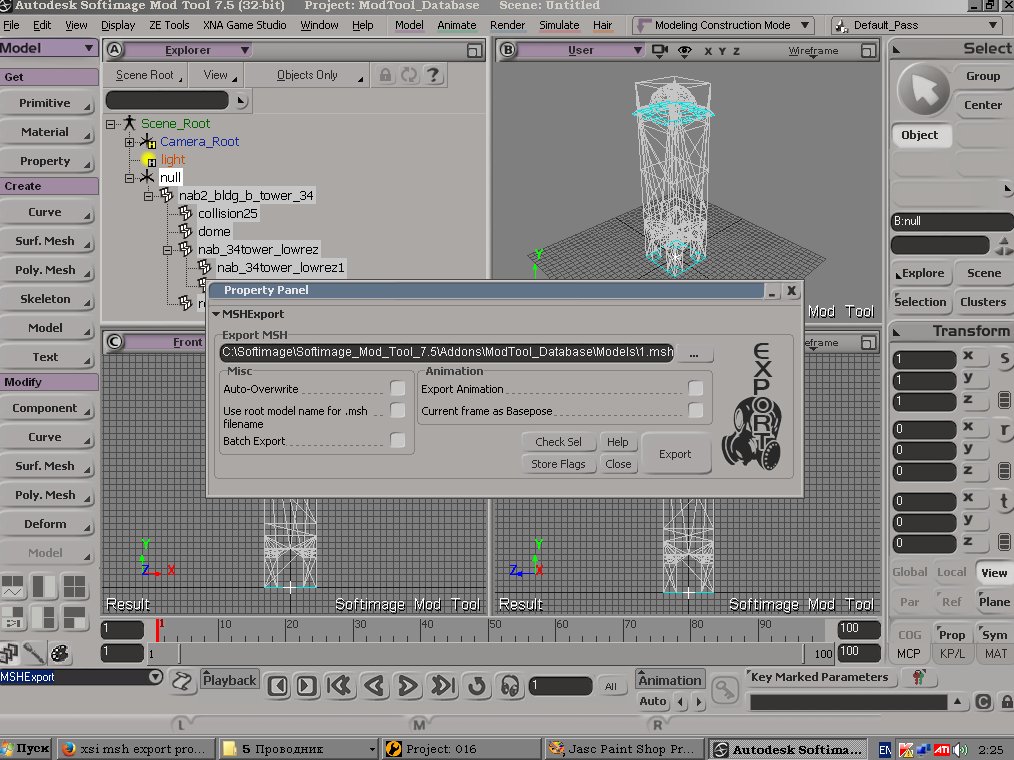The height and width of the screenshot is (760, 1014).
Task: Toggle the audio headphones icon
Action: [x=510, y=686]
